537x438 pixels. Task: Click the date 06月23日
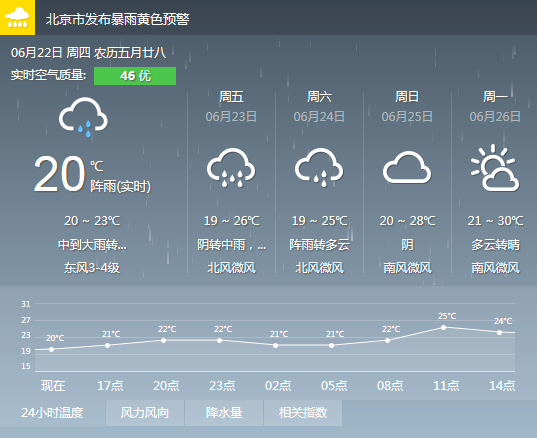[x=231, y=117]
